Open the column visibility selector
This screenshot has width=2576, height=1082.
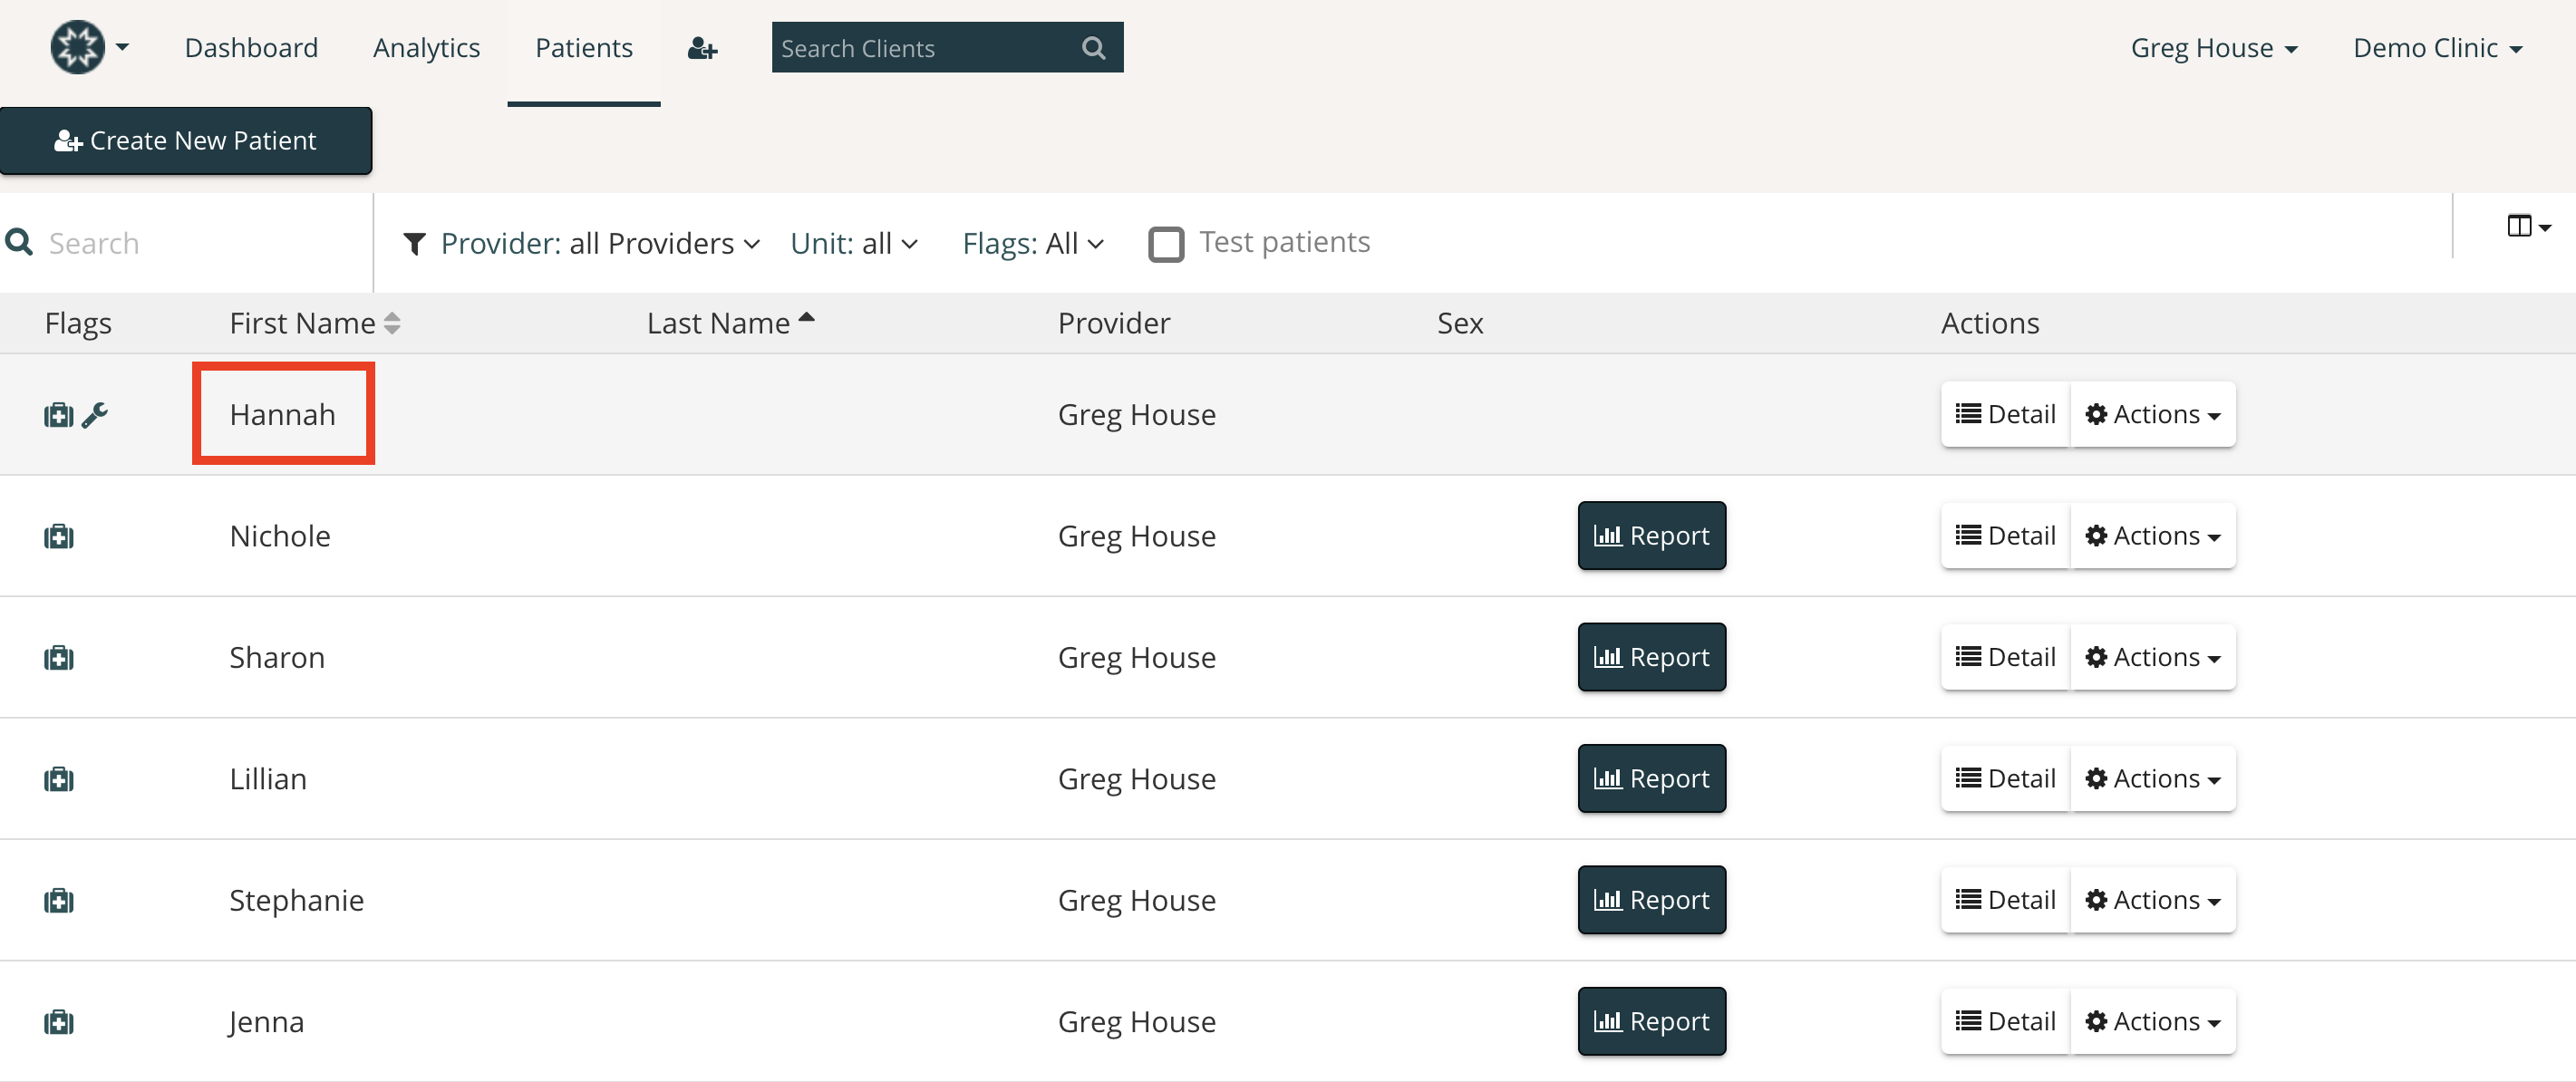(x=2529, y=226)
